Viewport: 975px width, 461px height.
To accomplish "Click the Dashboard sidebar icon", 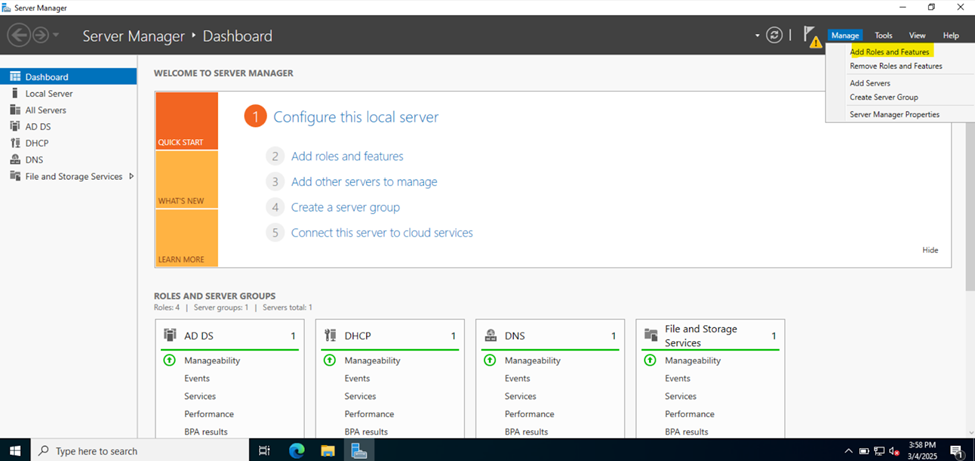I will pyautogui.click(x=16, y=77).
